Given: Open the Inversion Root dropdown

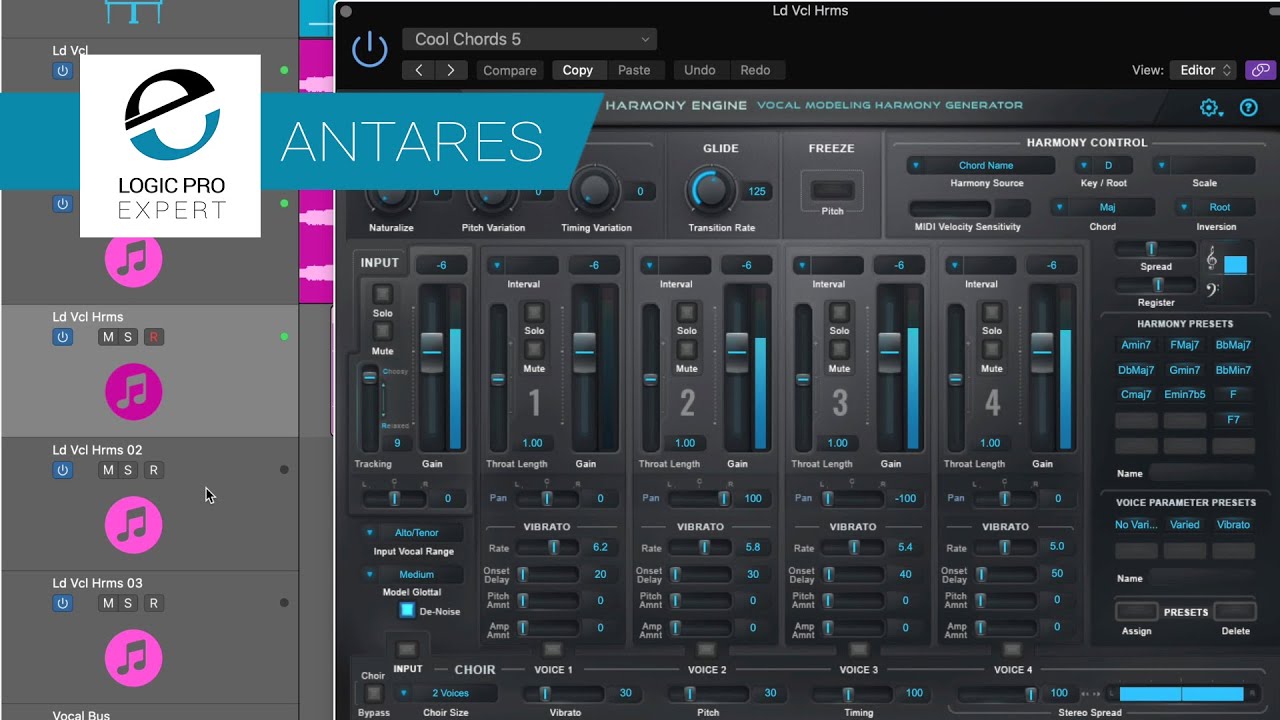Looking at the screenshot, I should point(1215,207).
